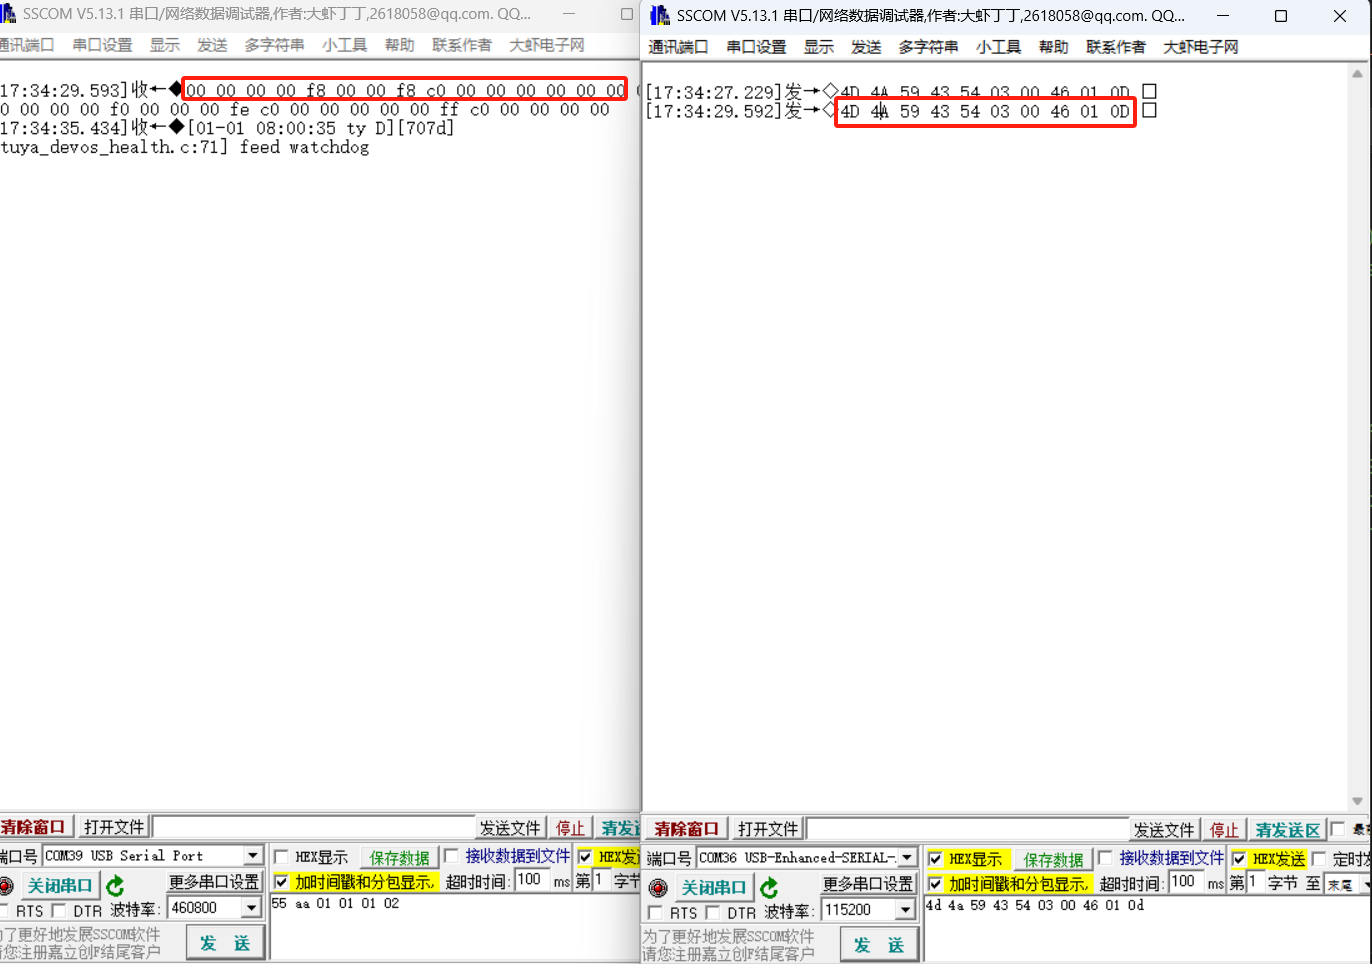The height and width of the screenshot is (964, 1372).
Task: Open 串口设置 menu in the right window
Action: click(x=756, y=47)
